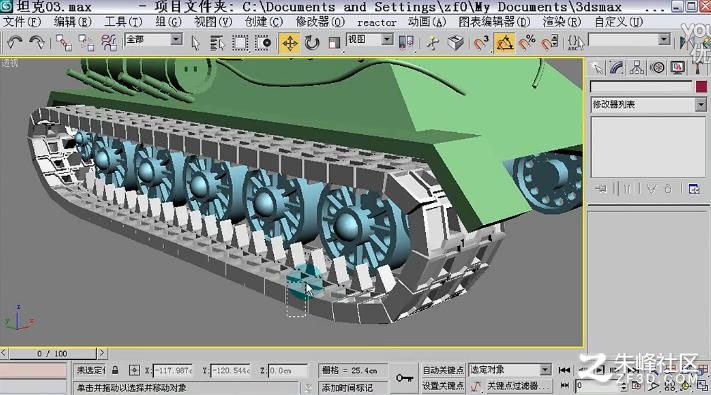Click the object name input field
711x395 pixels.
(x=641, y=87)
